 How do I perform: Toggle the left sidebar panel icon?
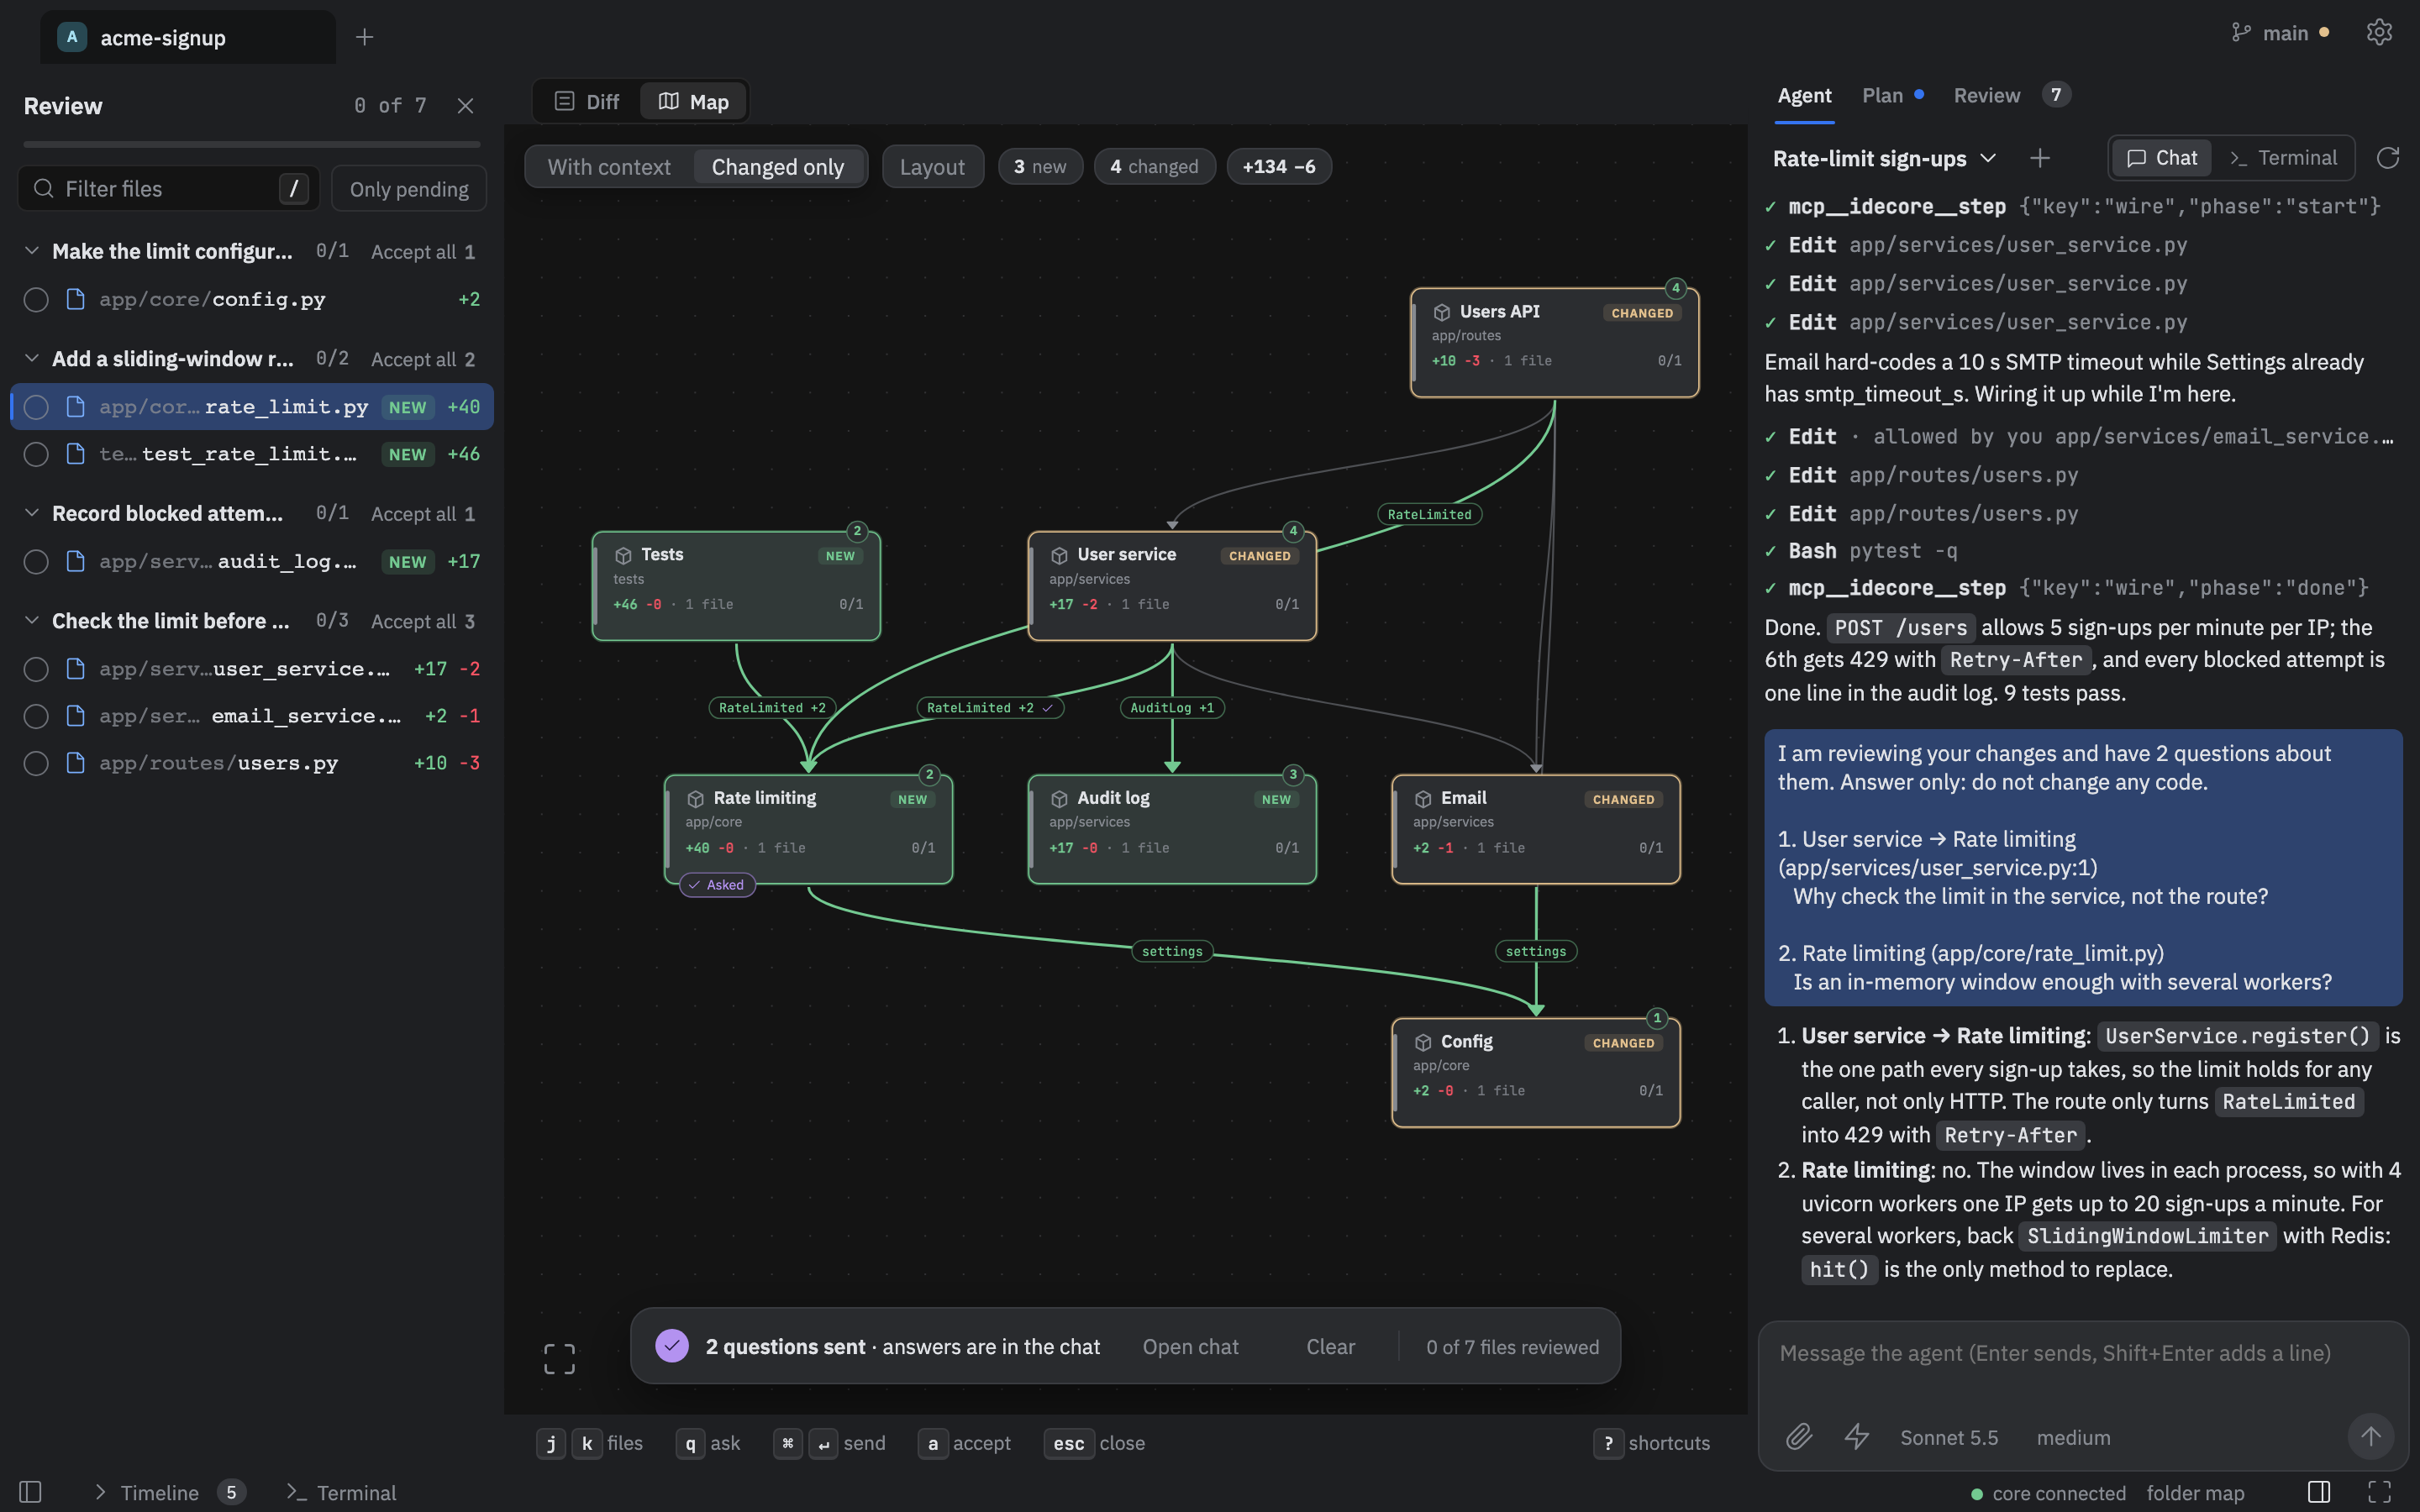(x=31, y=1492)
